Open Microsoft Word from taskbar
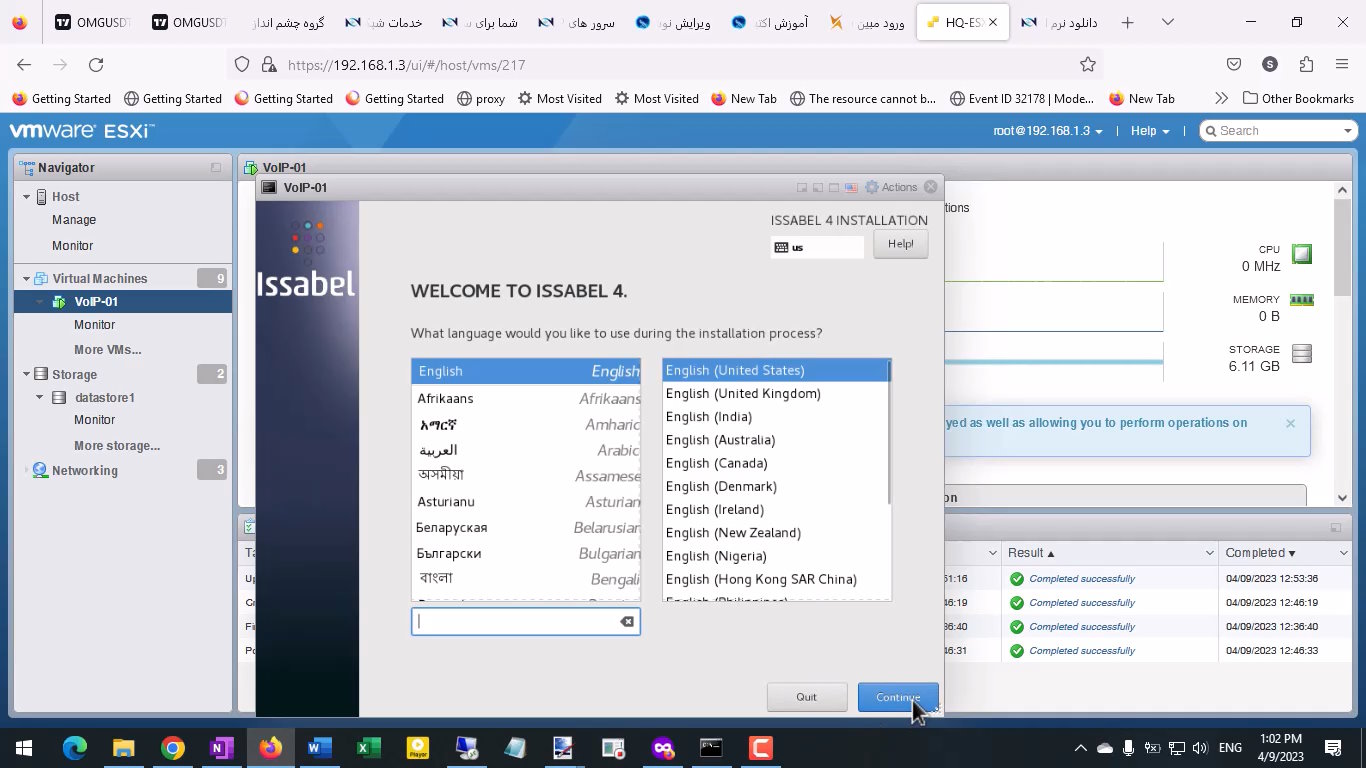This screenshot has width=1366, height=768. (320, 748)
